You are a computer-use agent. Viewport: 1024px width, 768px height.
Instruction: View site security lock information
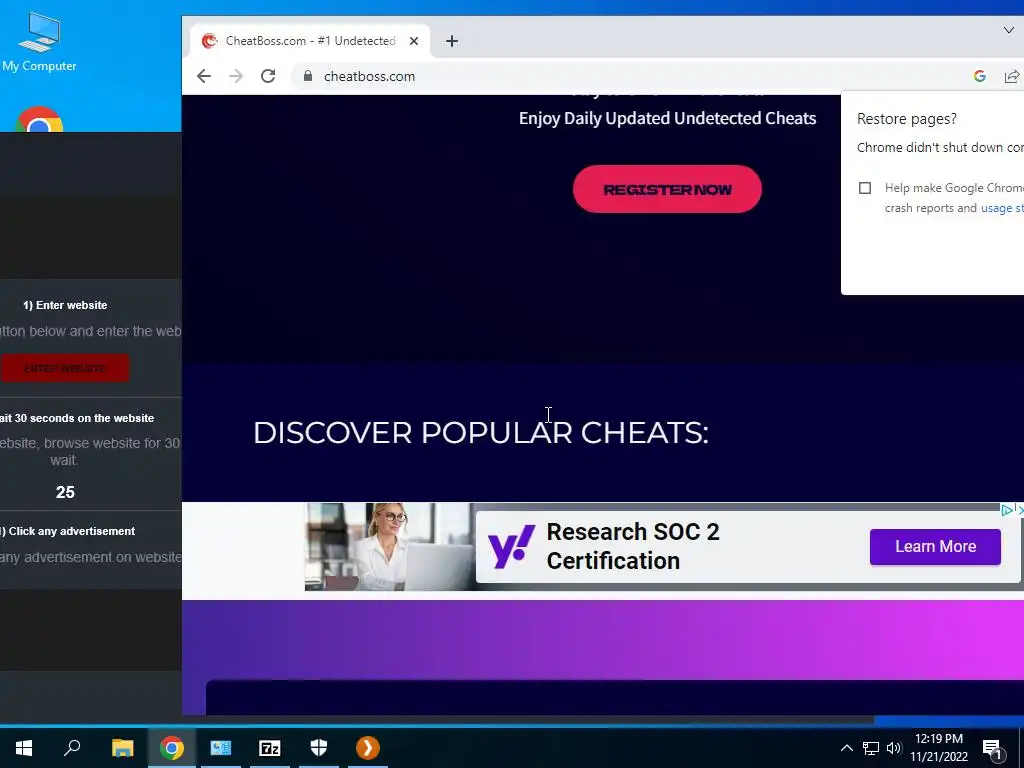(x=308, y=76)
